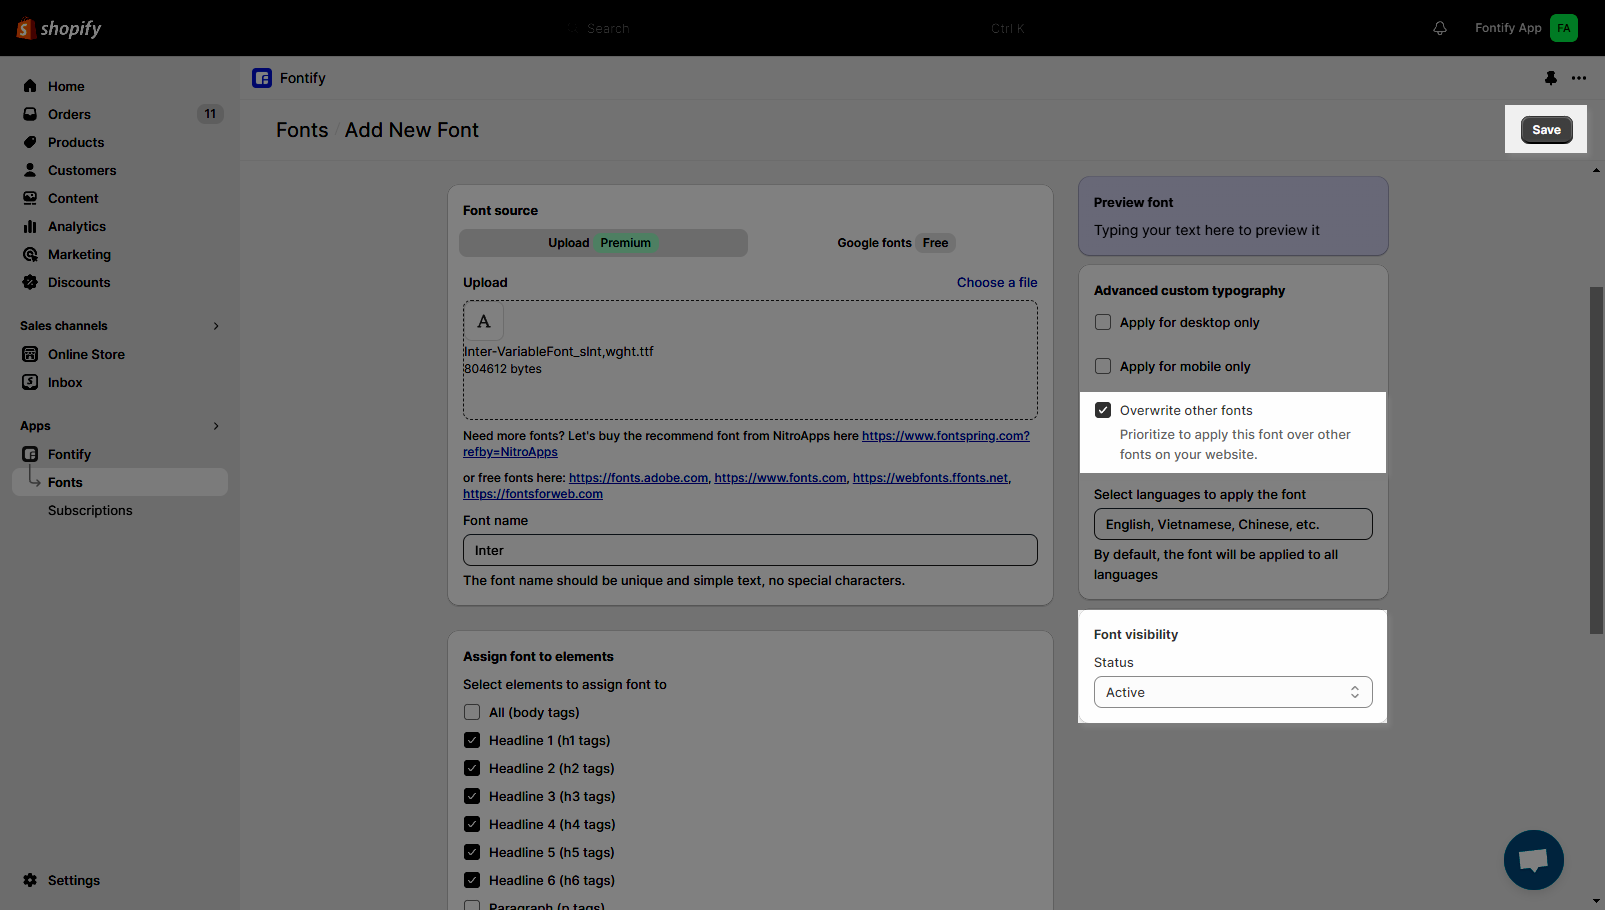Click the Choose a file link
Image resolution: width=1605 pixels, height=910 pixels.
(x=996, y=282)
